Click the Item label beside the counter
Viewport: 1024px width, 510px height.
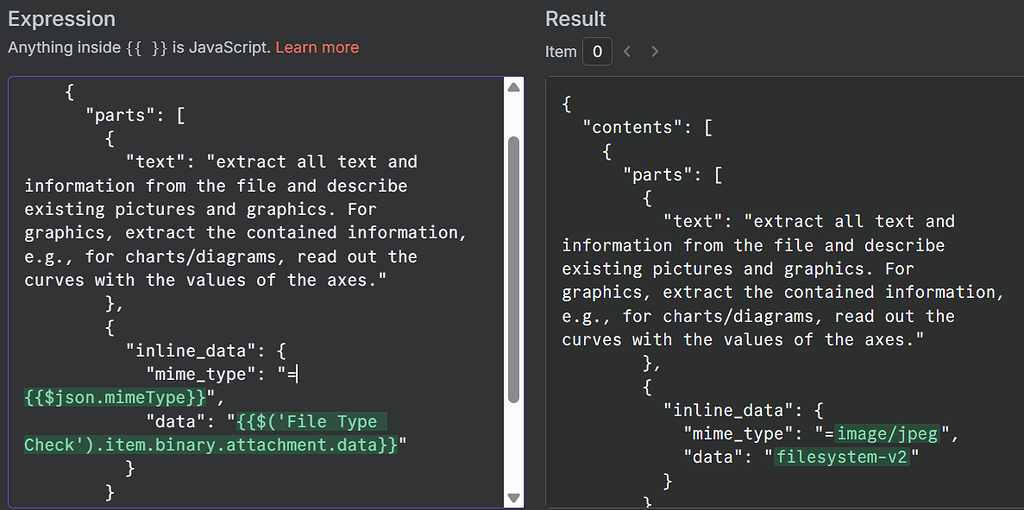[x=561, y=52]
